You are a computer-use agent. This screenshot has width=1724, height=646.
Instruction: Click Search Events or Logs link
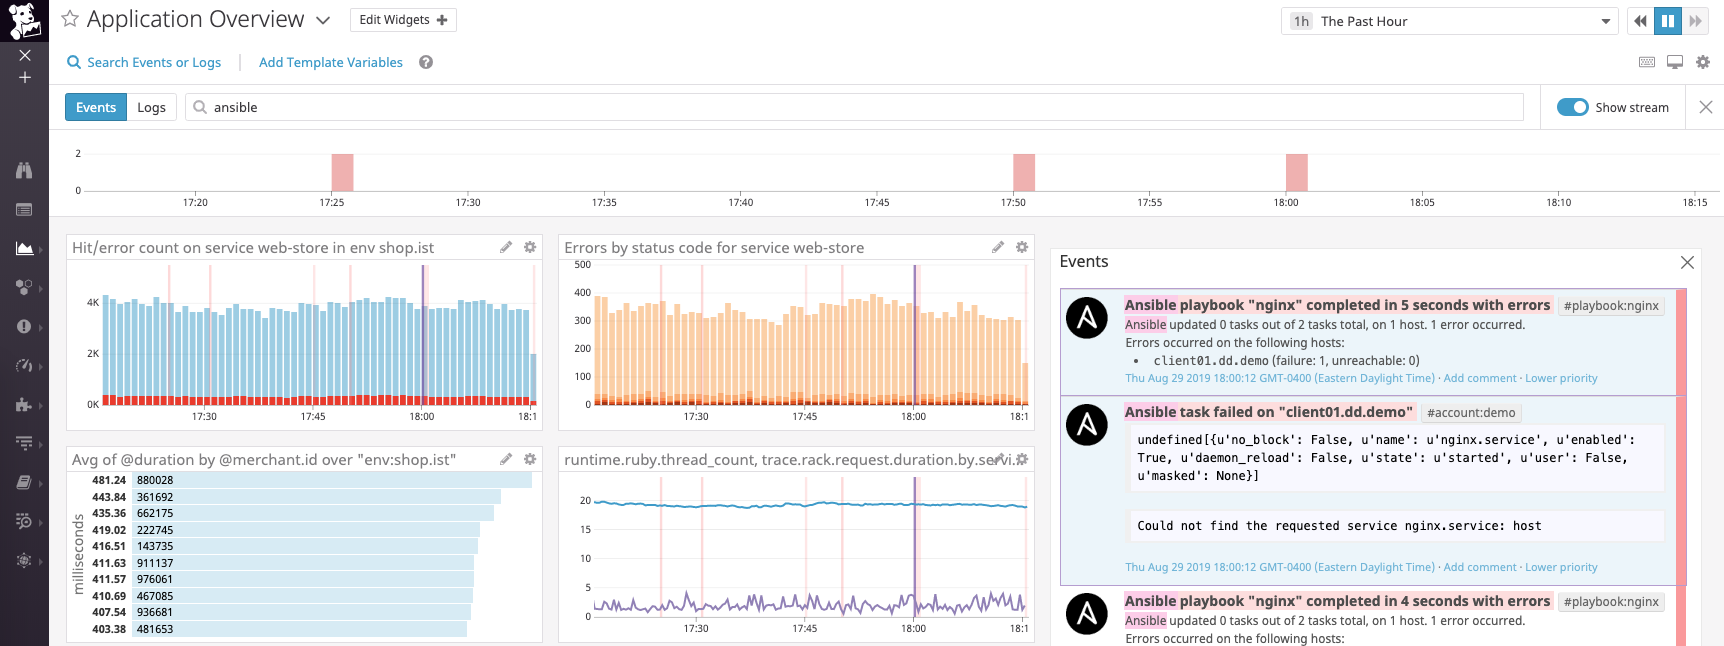coord(144,62)
